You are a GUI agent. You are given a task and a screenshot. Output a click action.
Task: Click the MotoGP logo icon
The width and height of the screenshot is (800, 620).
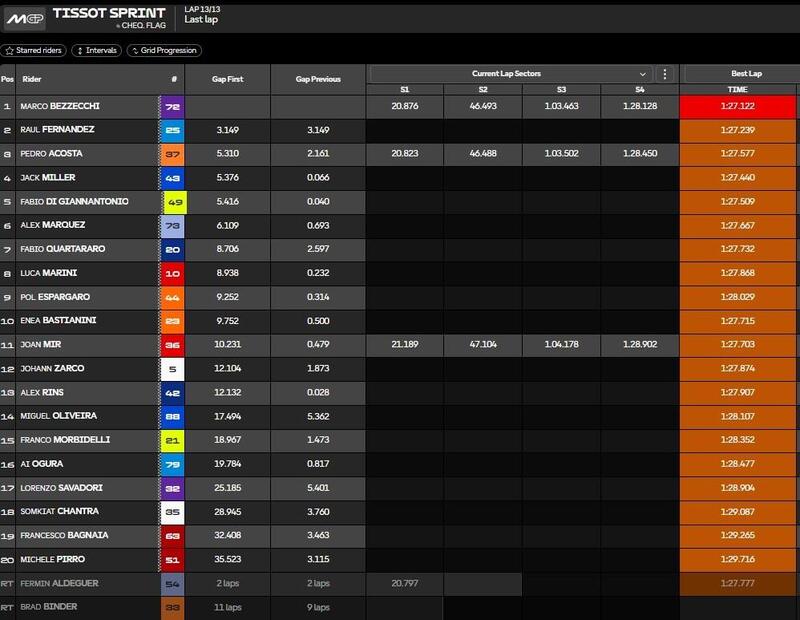28,17
